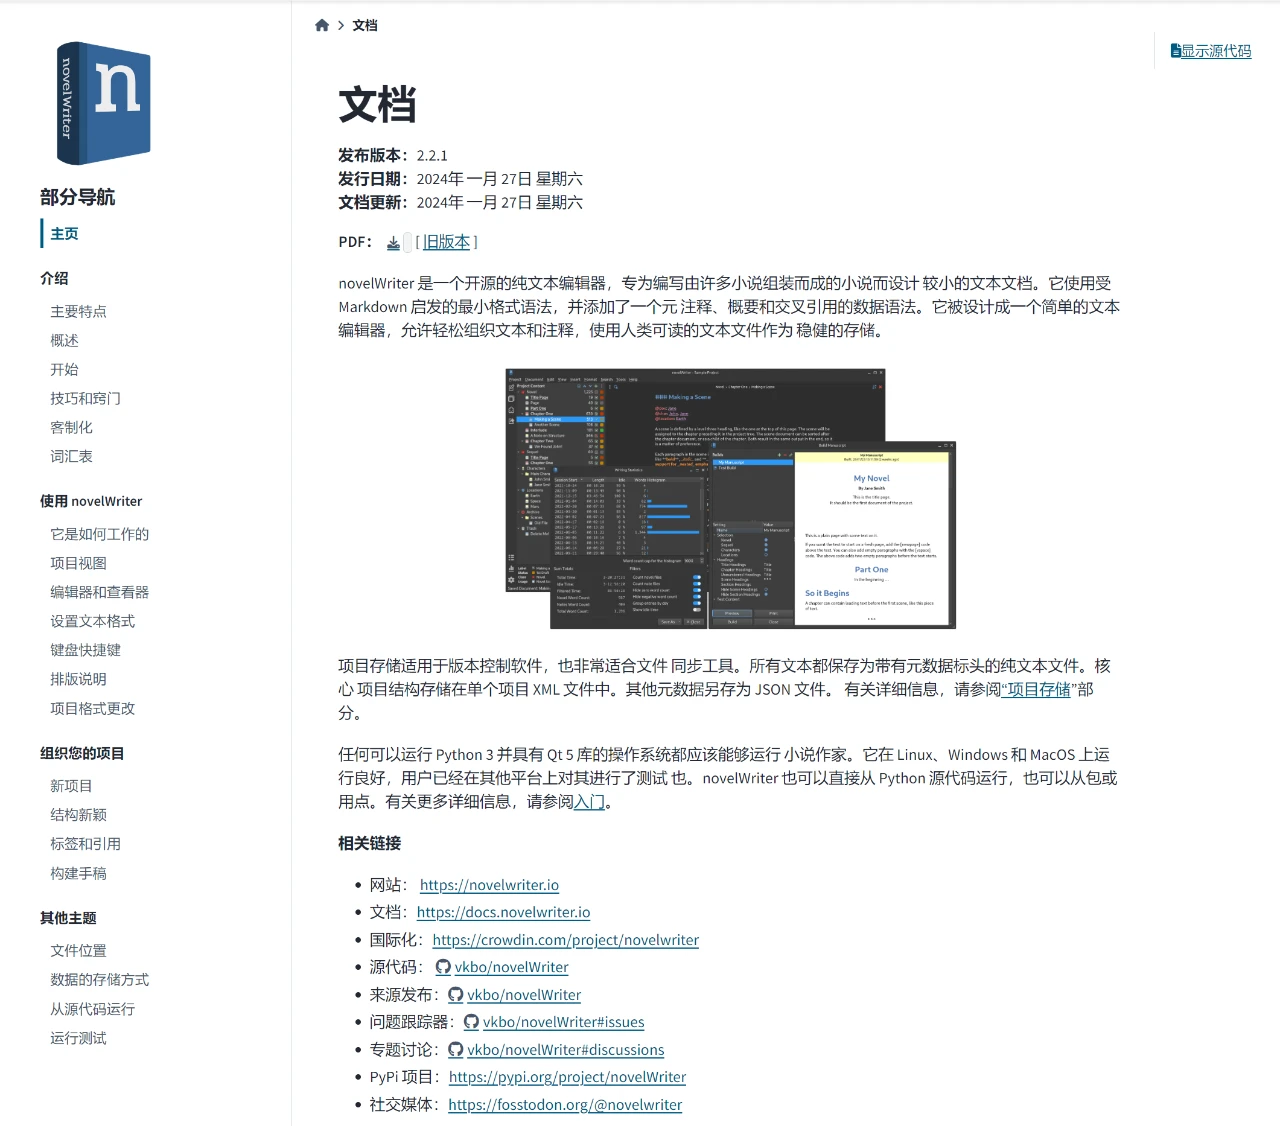Click GitHub icon beside 问题跟踪器 link
Image resolution: width=1280 pixels, height=1126 pixels.
point(471,1022)
